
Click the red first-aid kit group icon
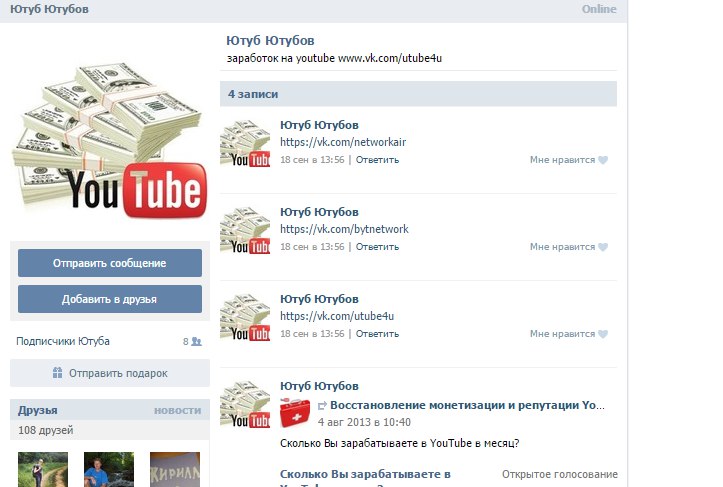coord(295,413)
